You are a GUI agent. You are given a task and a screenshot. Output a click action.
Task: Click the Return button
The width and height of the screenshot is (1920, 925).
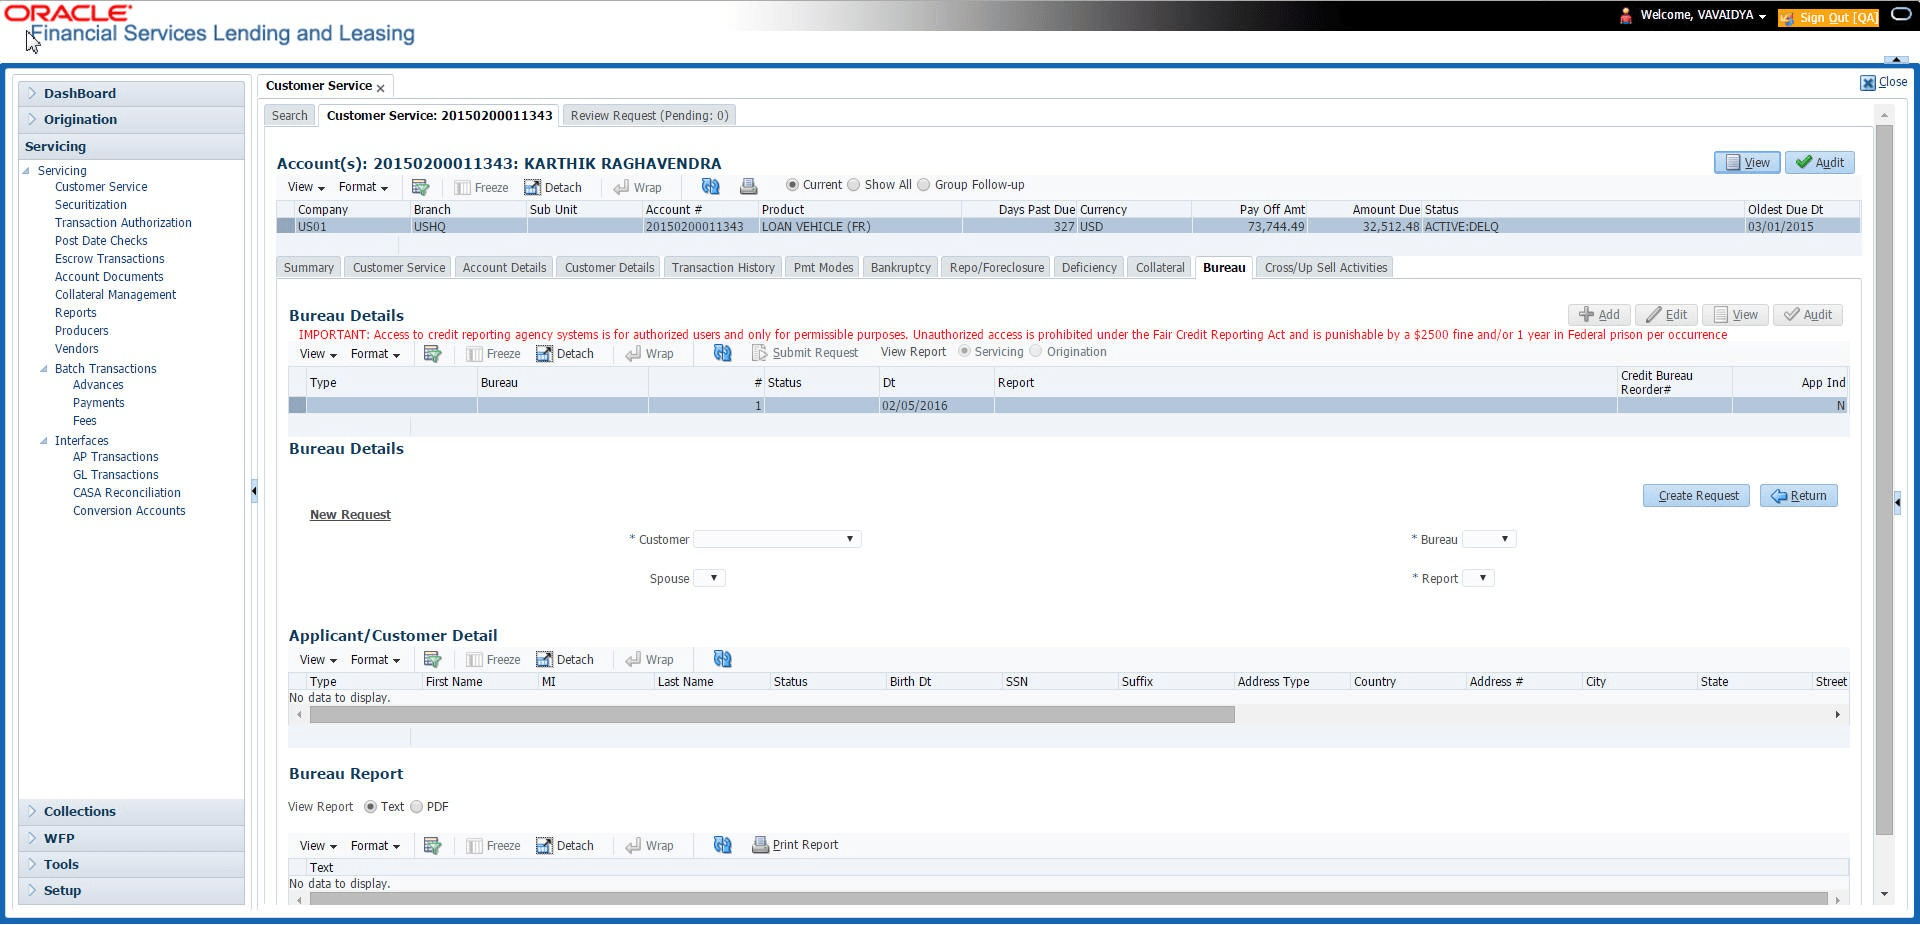coord(1798,496)
